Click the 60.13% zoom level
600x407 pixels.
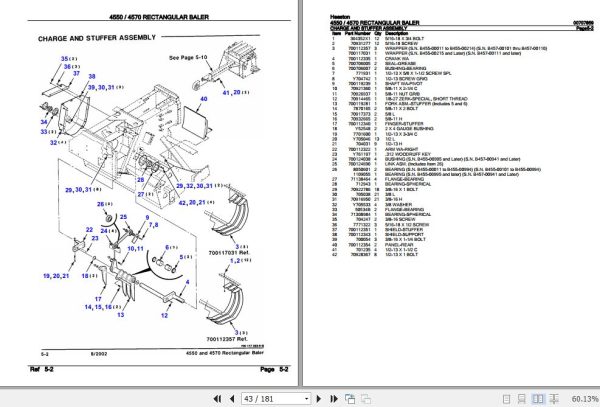(x=585, y=399)
